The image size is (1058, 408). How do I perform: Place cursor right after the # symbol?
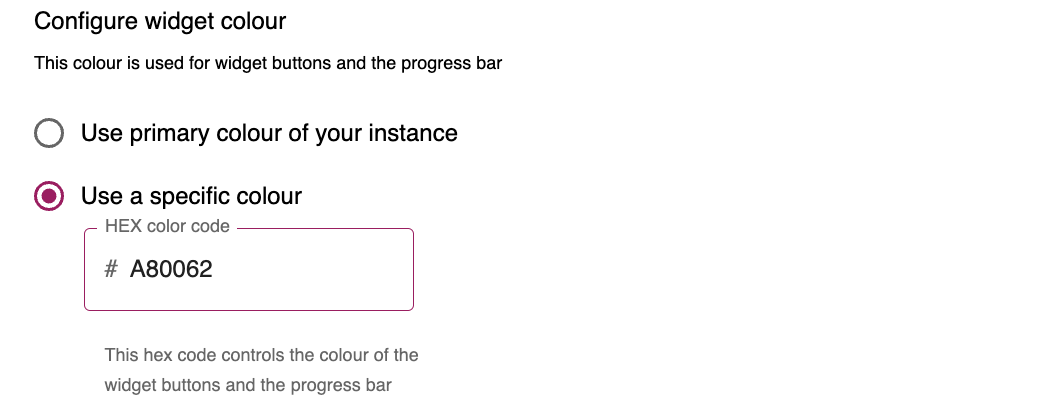120,269
